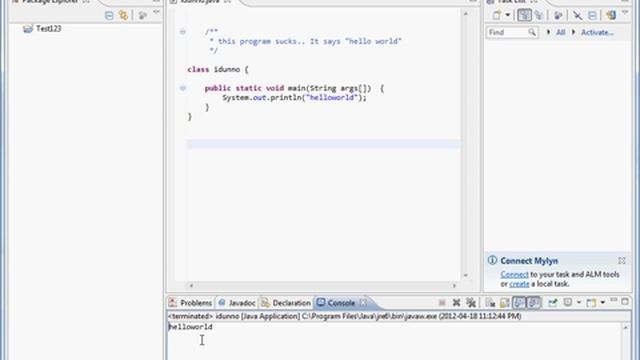The image size is (640, 360).
Task: Click helloworld output in Console
Action: point(191,327)
